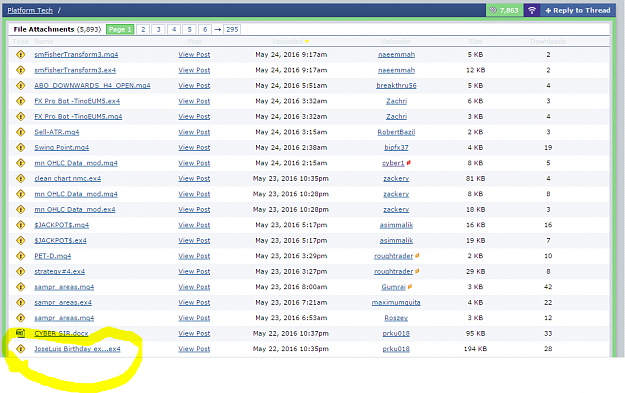Click document icon beside CYBER SIR.docx

point(20,333)
